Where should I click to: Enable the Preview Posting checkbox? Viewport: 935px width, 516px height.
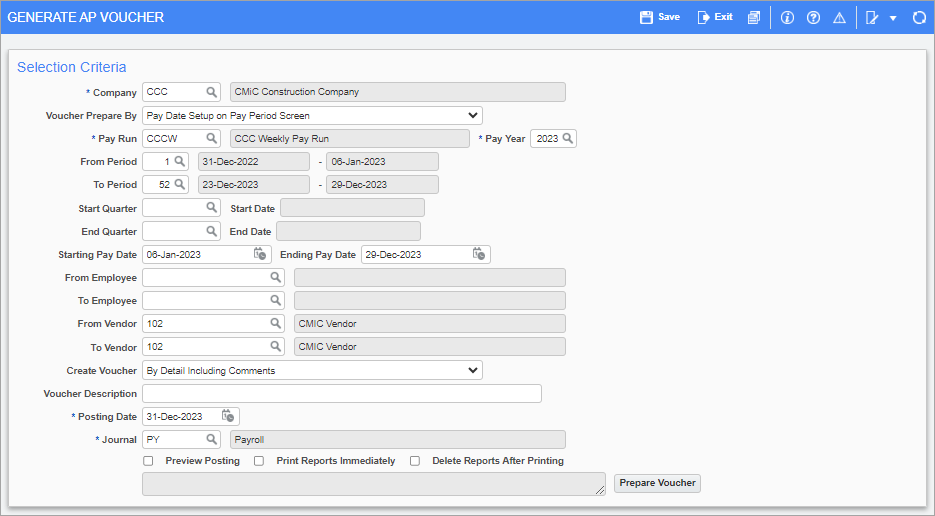tap(148, 461)
